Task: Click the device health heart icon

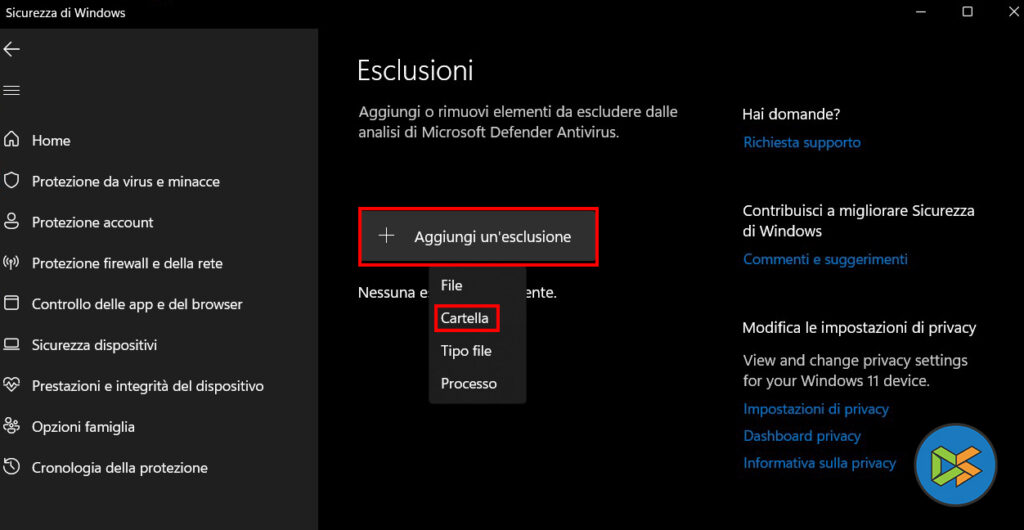Action: point(12,385)
